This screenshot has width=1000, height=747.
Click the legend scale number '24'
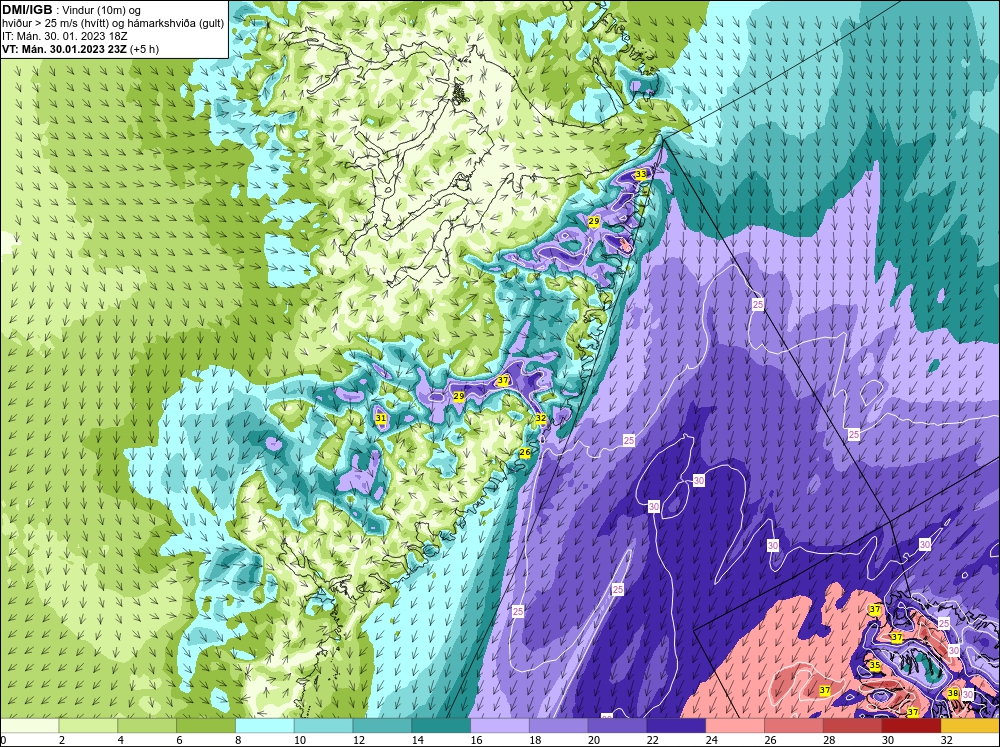[x=710, y=740]
